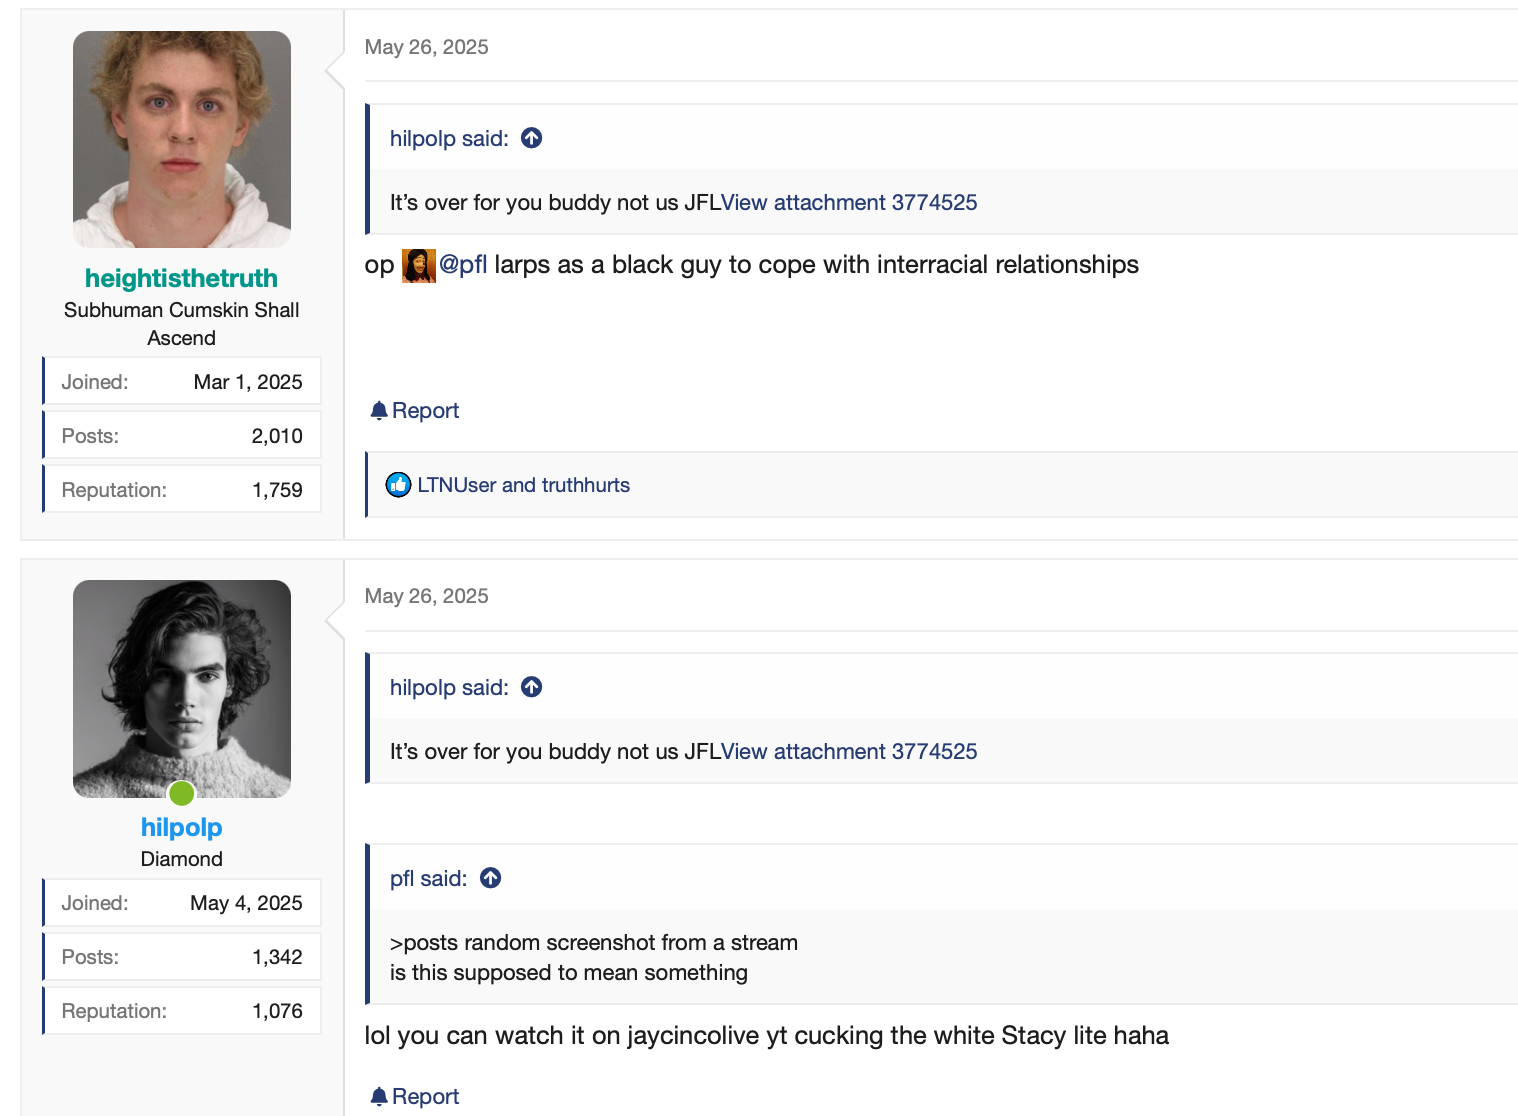This screenshot has width=1518, height=1116.
Task: Click hilpolp's green online status dot
Action: tap(182, 793)
